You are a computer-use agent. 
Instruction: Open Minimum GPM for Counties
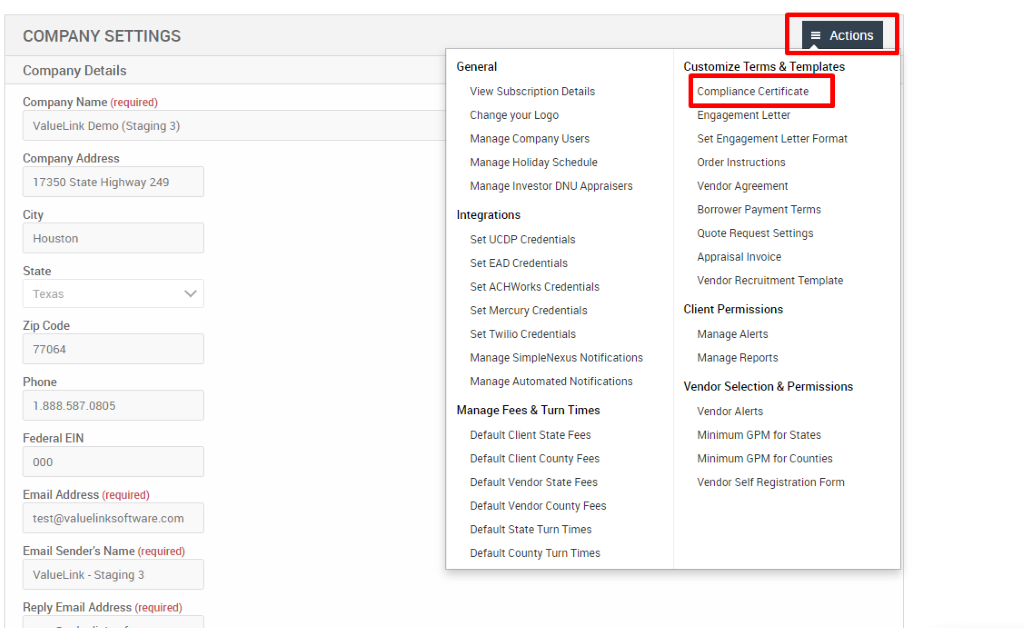(764, 458)
